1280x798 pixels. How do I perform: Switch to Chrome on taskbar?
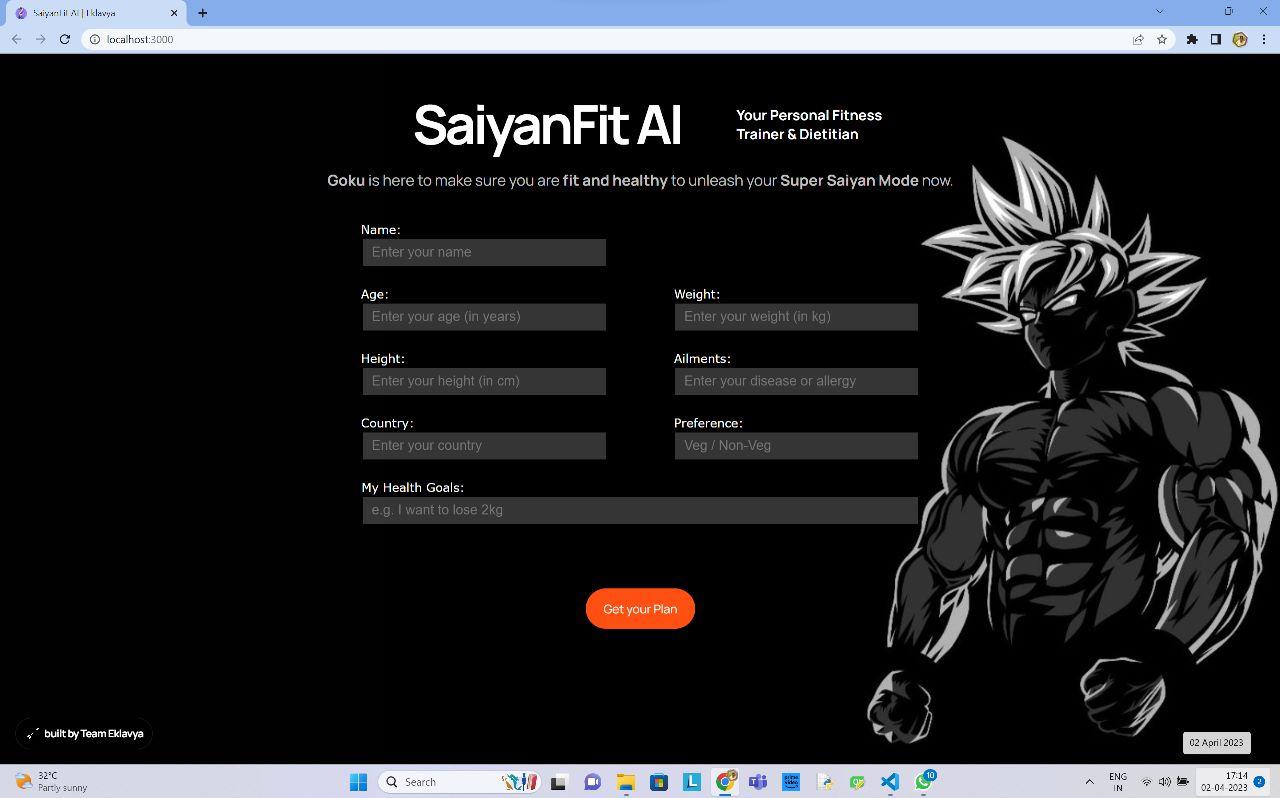tap(725, 782)
